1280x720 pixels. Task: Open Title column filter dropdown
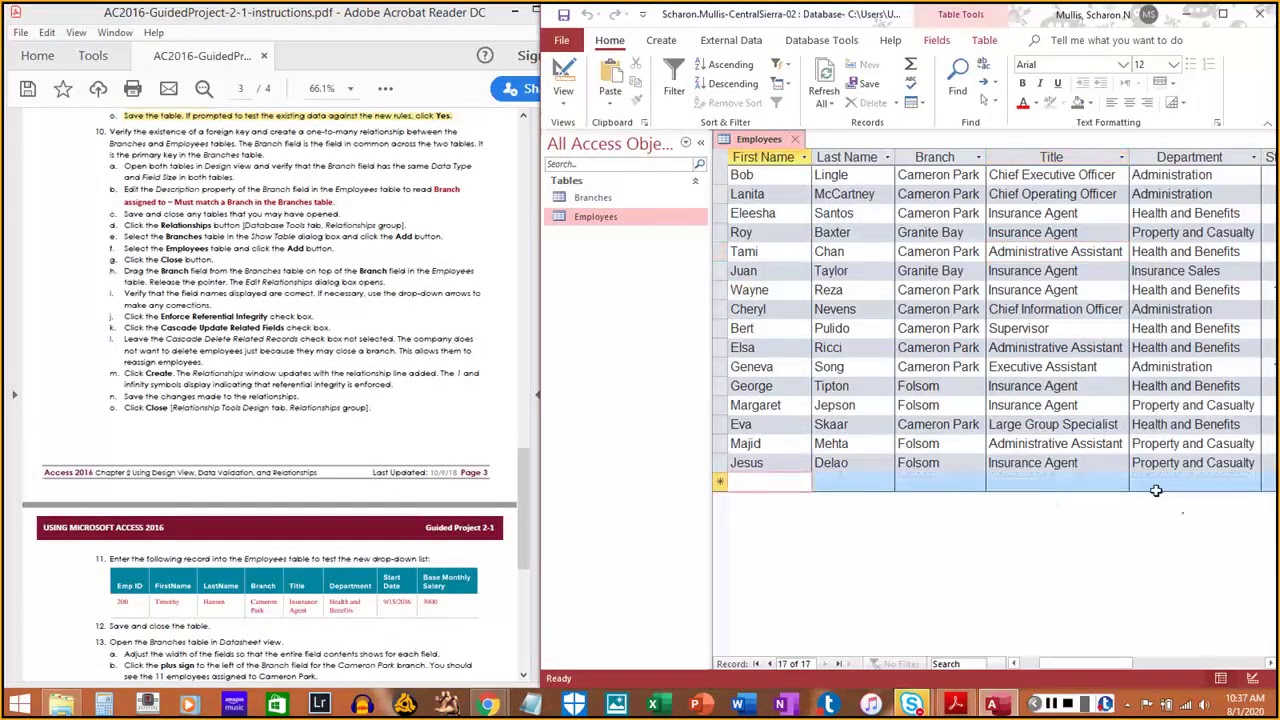1121,158
